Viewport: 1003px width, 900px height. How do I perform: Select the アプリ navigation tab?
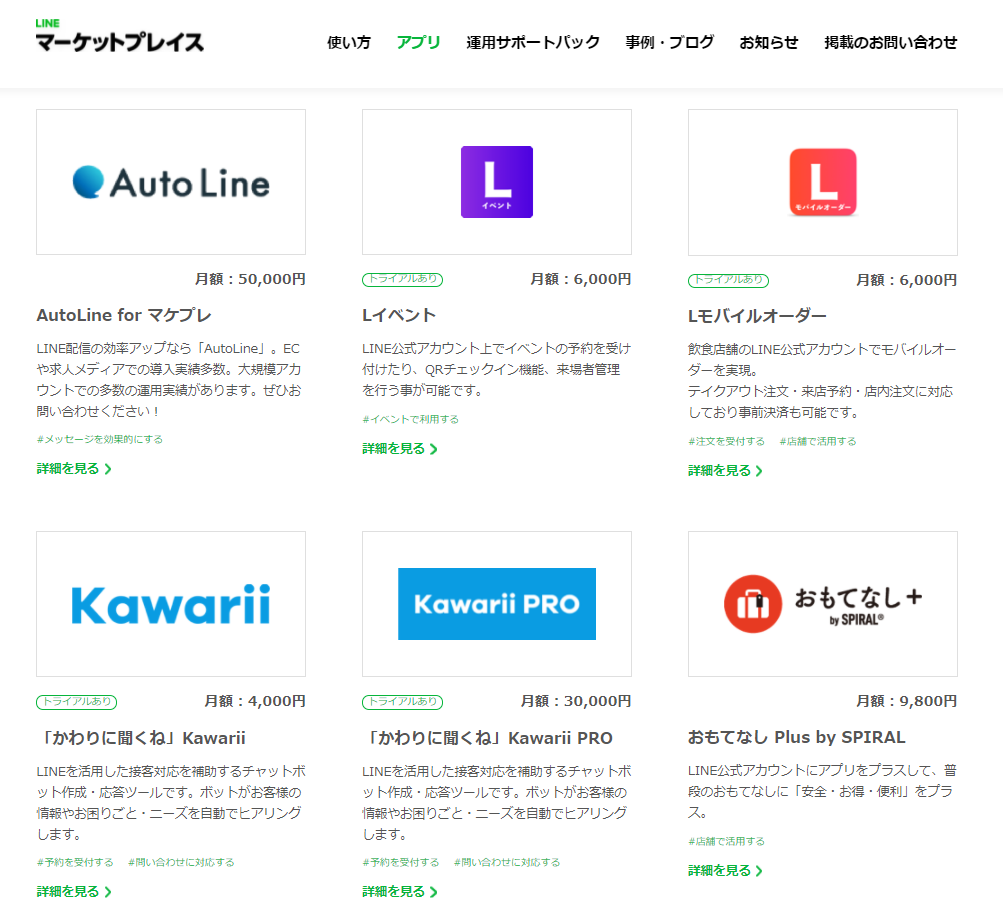pos(418,42)
